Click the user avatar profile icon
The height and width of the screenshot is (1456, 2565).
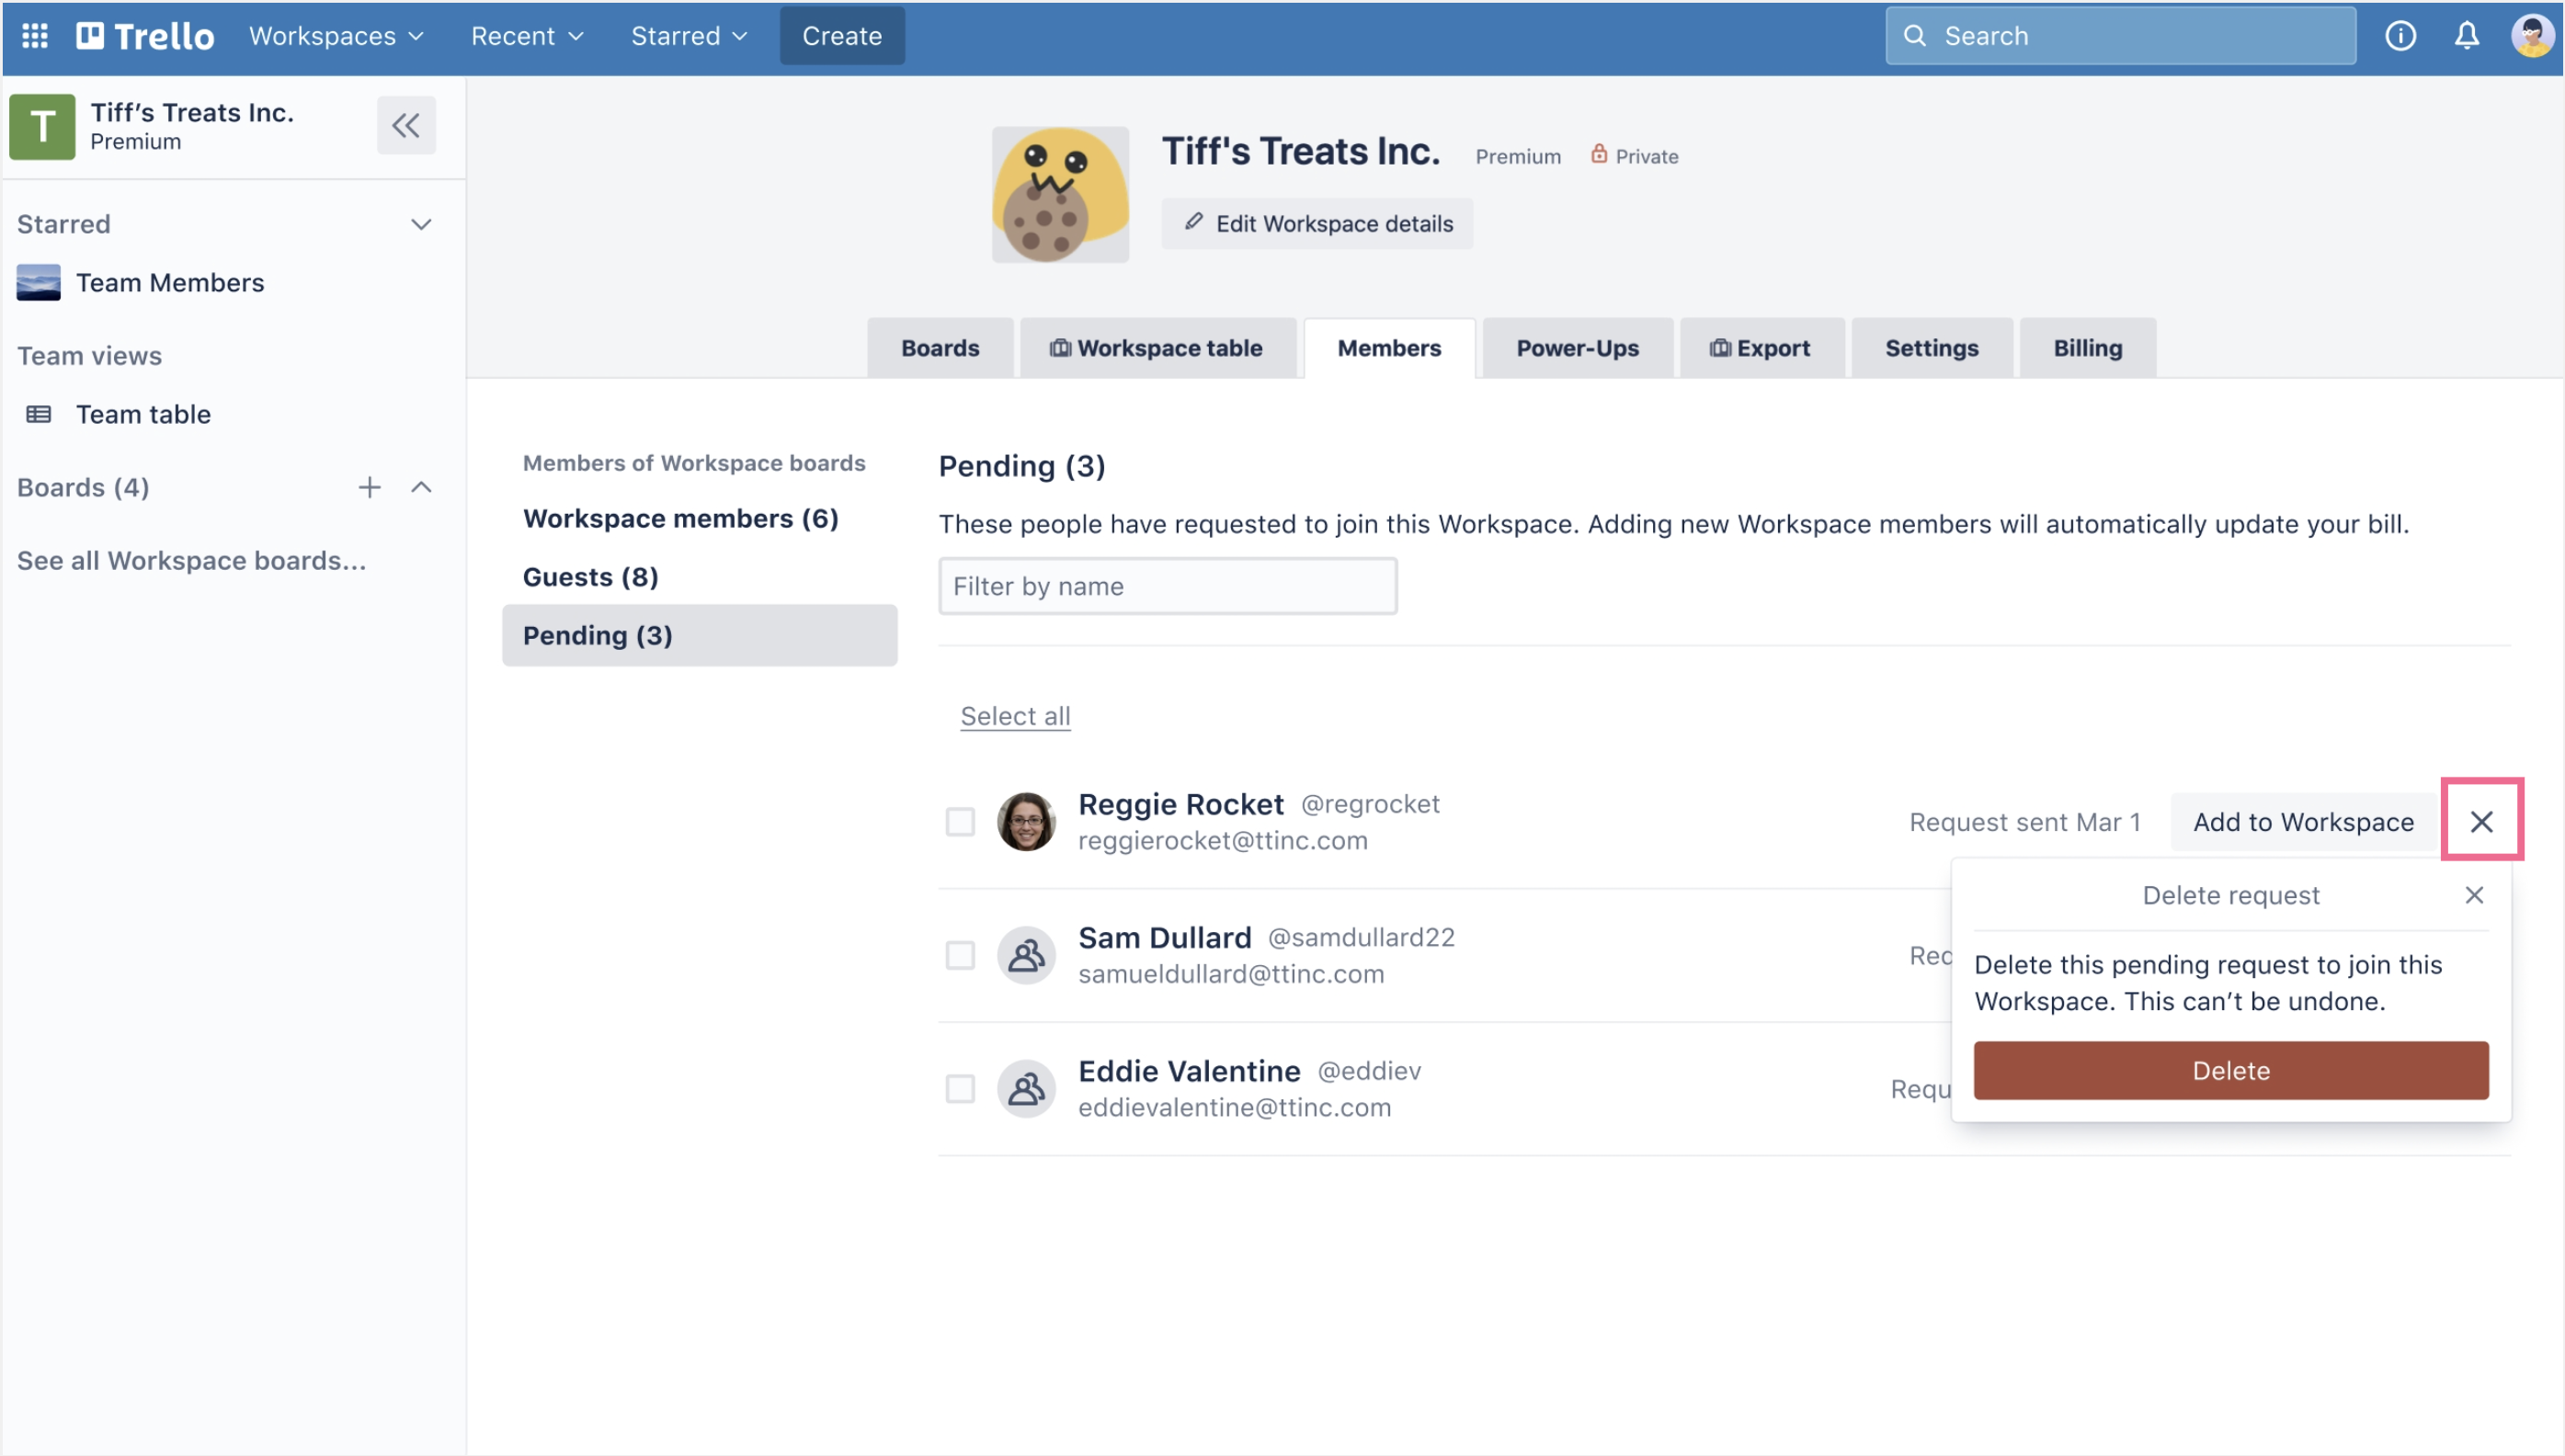click(x=2528, y=35)
